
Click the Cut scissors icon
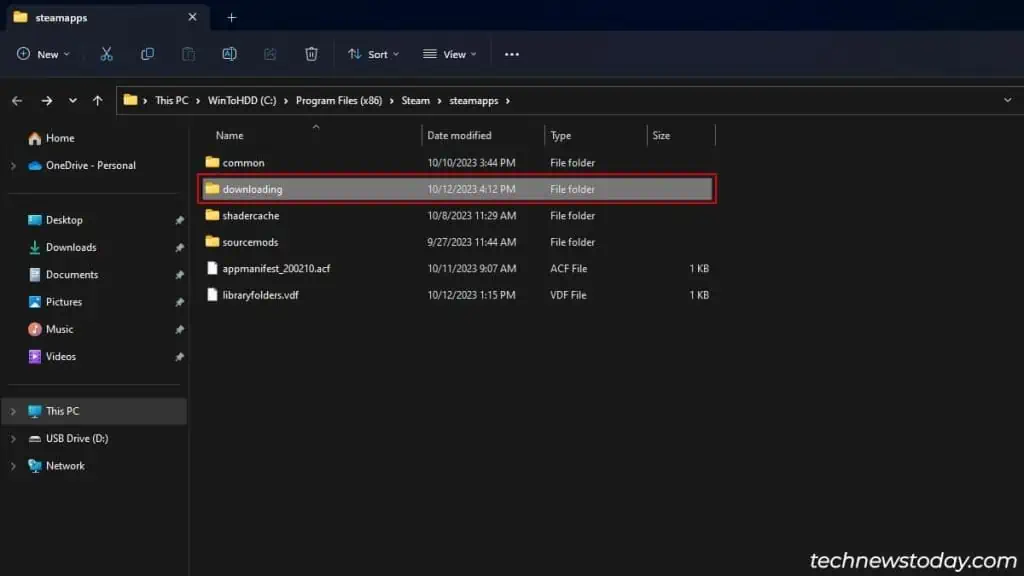pos(106,54)
